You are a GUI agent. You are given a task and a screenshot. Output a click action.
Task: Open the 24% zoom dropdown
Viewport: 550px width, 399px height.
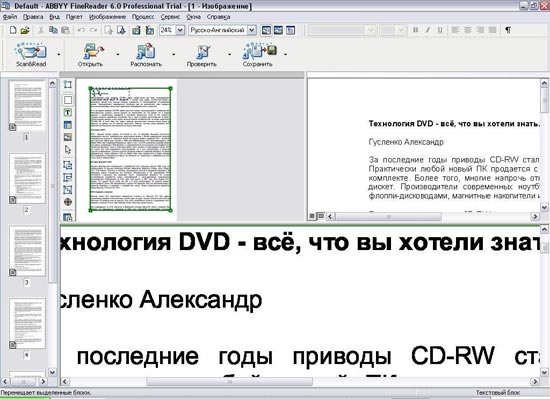(180, 30)
